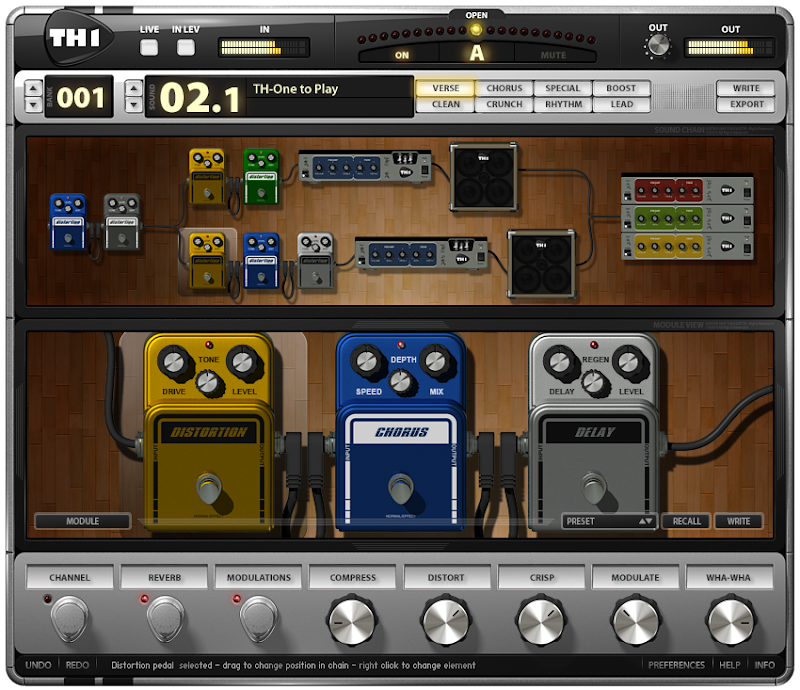Click WRITE beside the RECALL button

coord(738,521)
